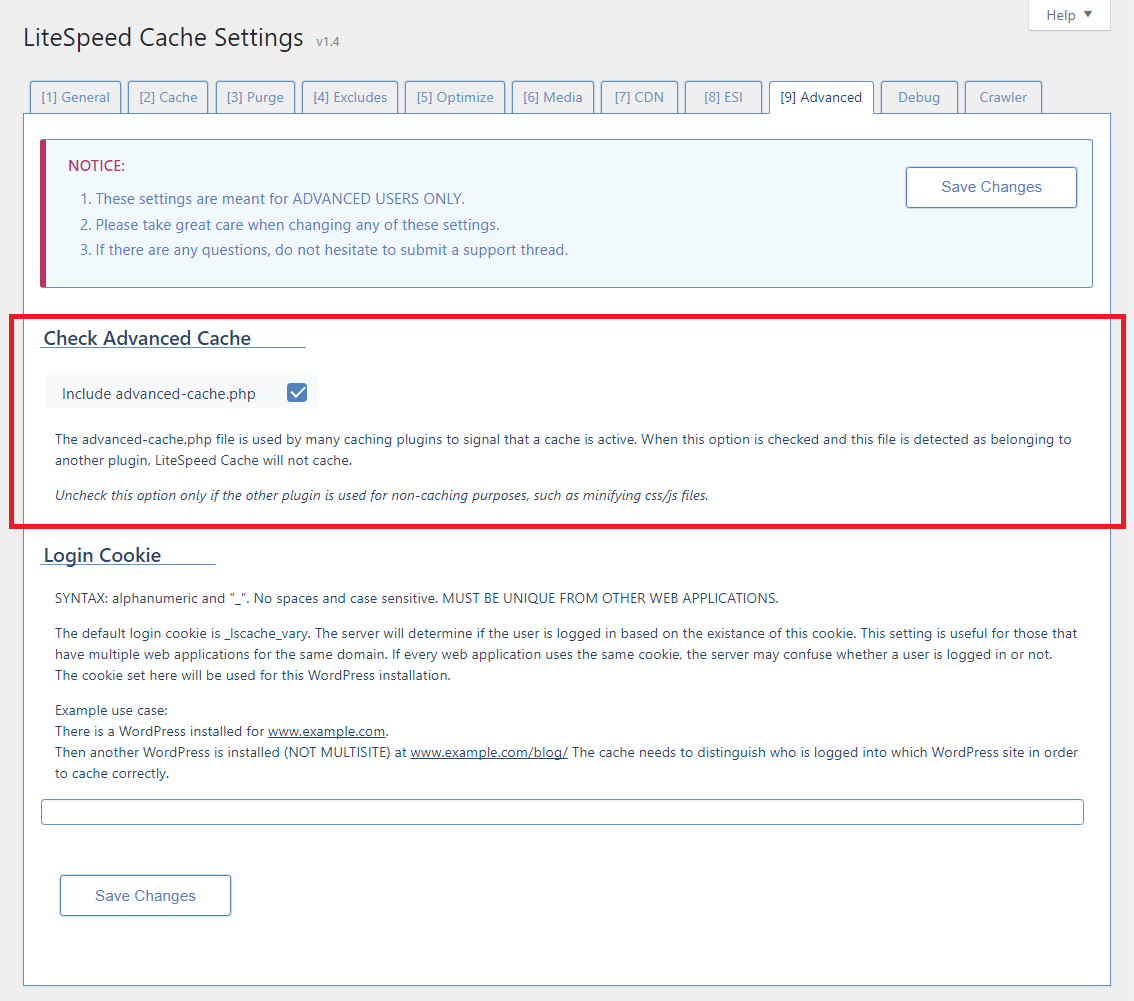
Task: Switch to the [6] Media tab
Action: [553, 97]
